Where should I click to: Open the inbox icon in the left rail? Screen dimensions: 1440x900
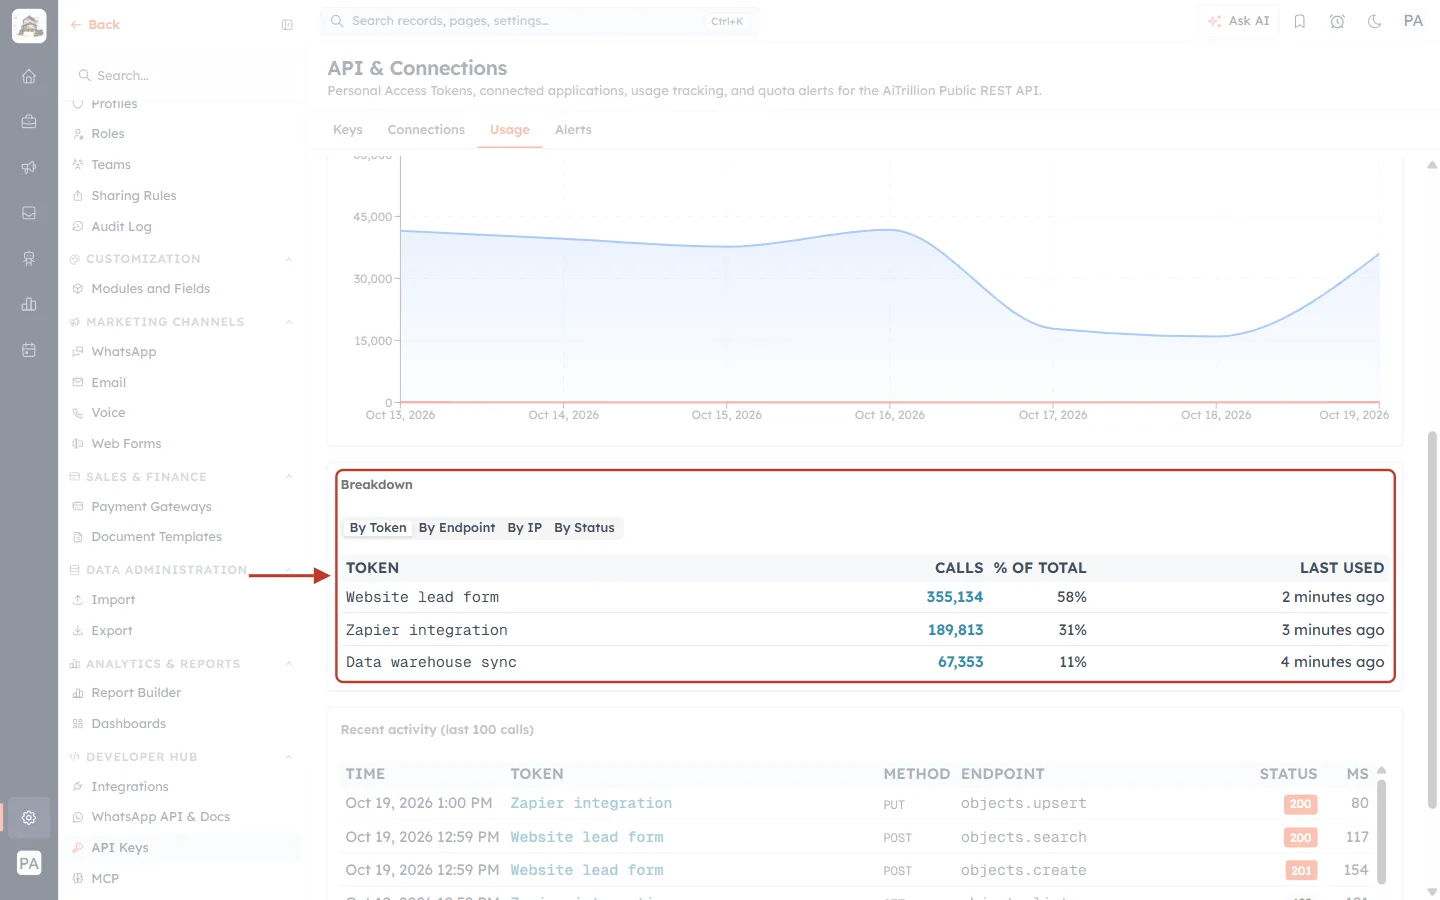pos(29,213)
